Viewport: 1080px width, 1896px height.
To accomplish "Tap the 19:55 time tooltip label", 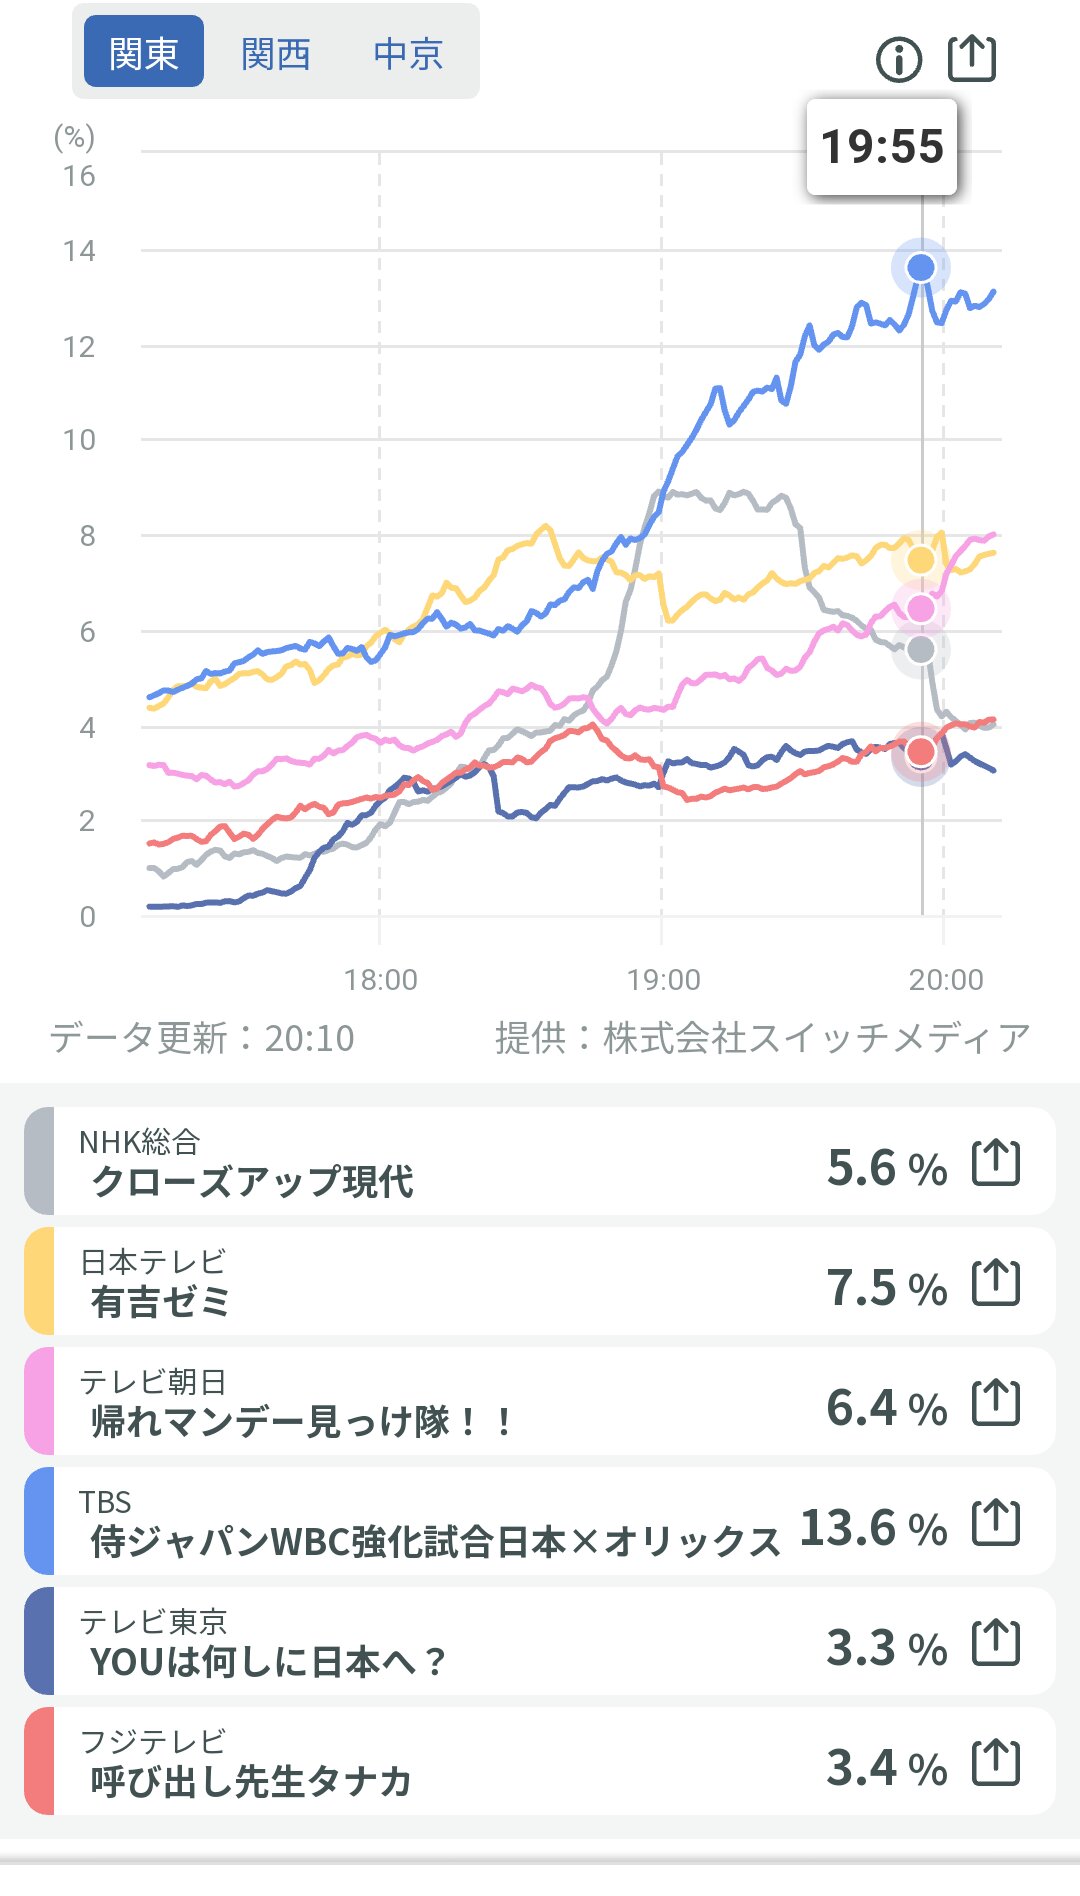I will (882, 147).
